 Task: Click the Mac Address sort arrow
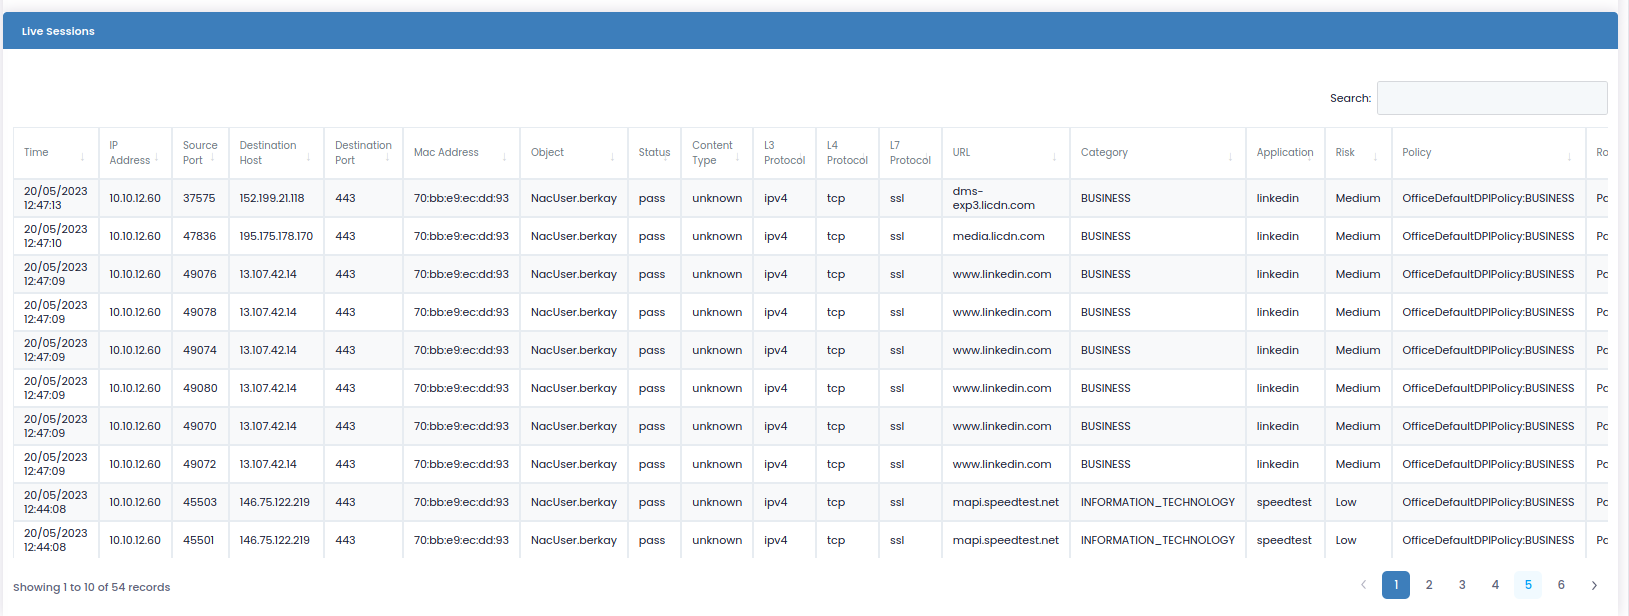(x=504, y=156)
